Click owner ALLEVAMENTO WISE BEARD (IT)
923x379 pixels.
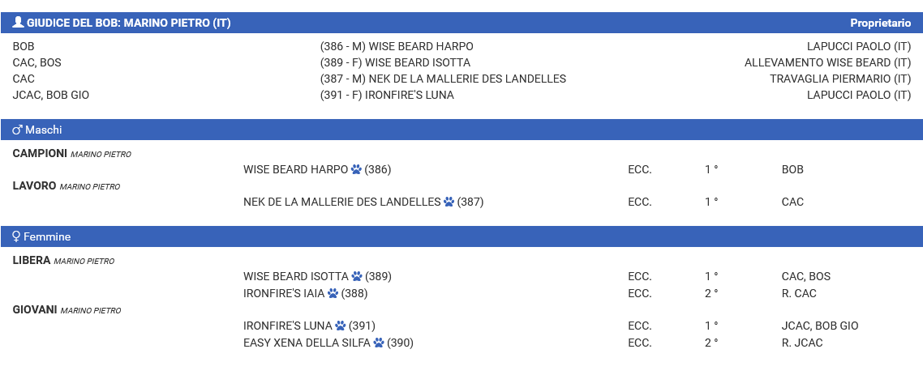(x=828, y=62)
